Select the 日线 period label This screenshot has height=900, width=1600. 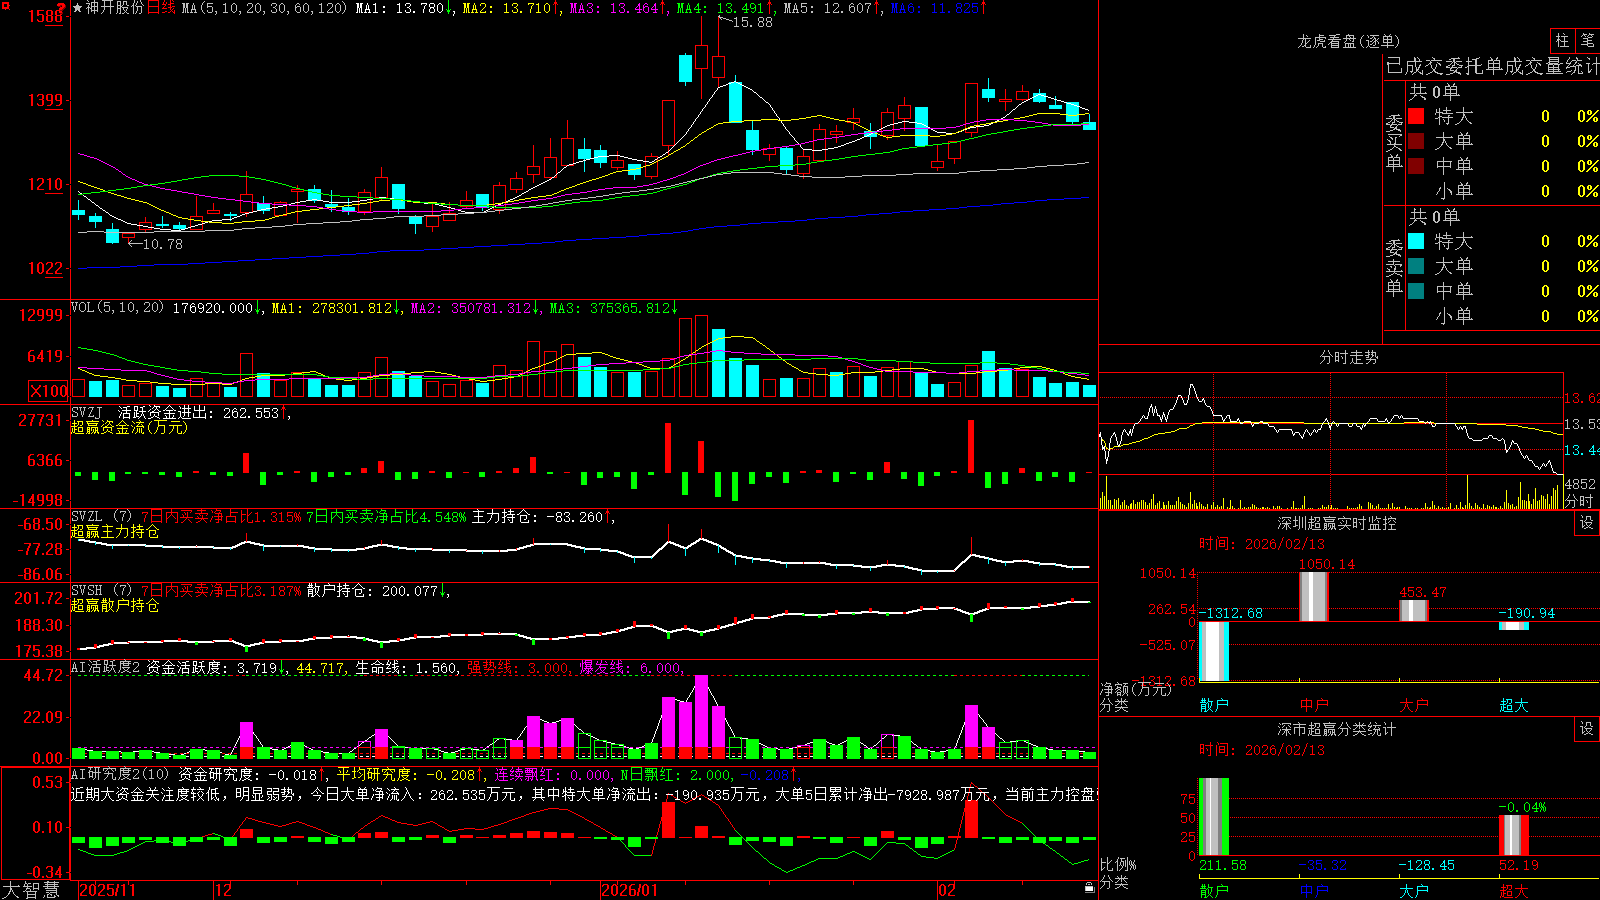coord(161,8)
